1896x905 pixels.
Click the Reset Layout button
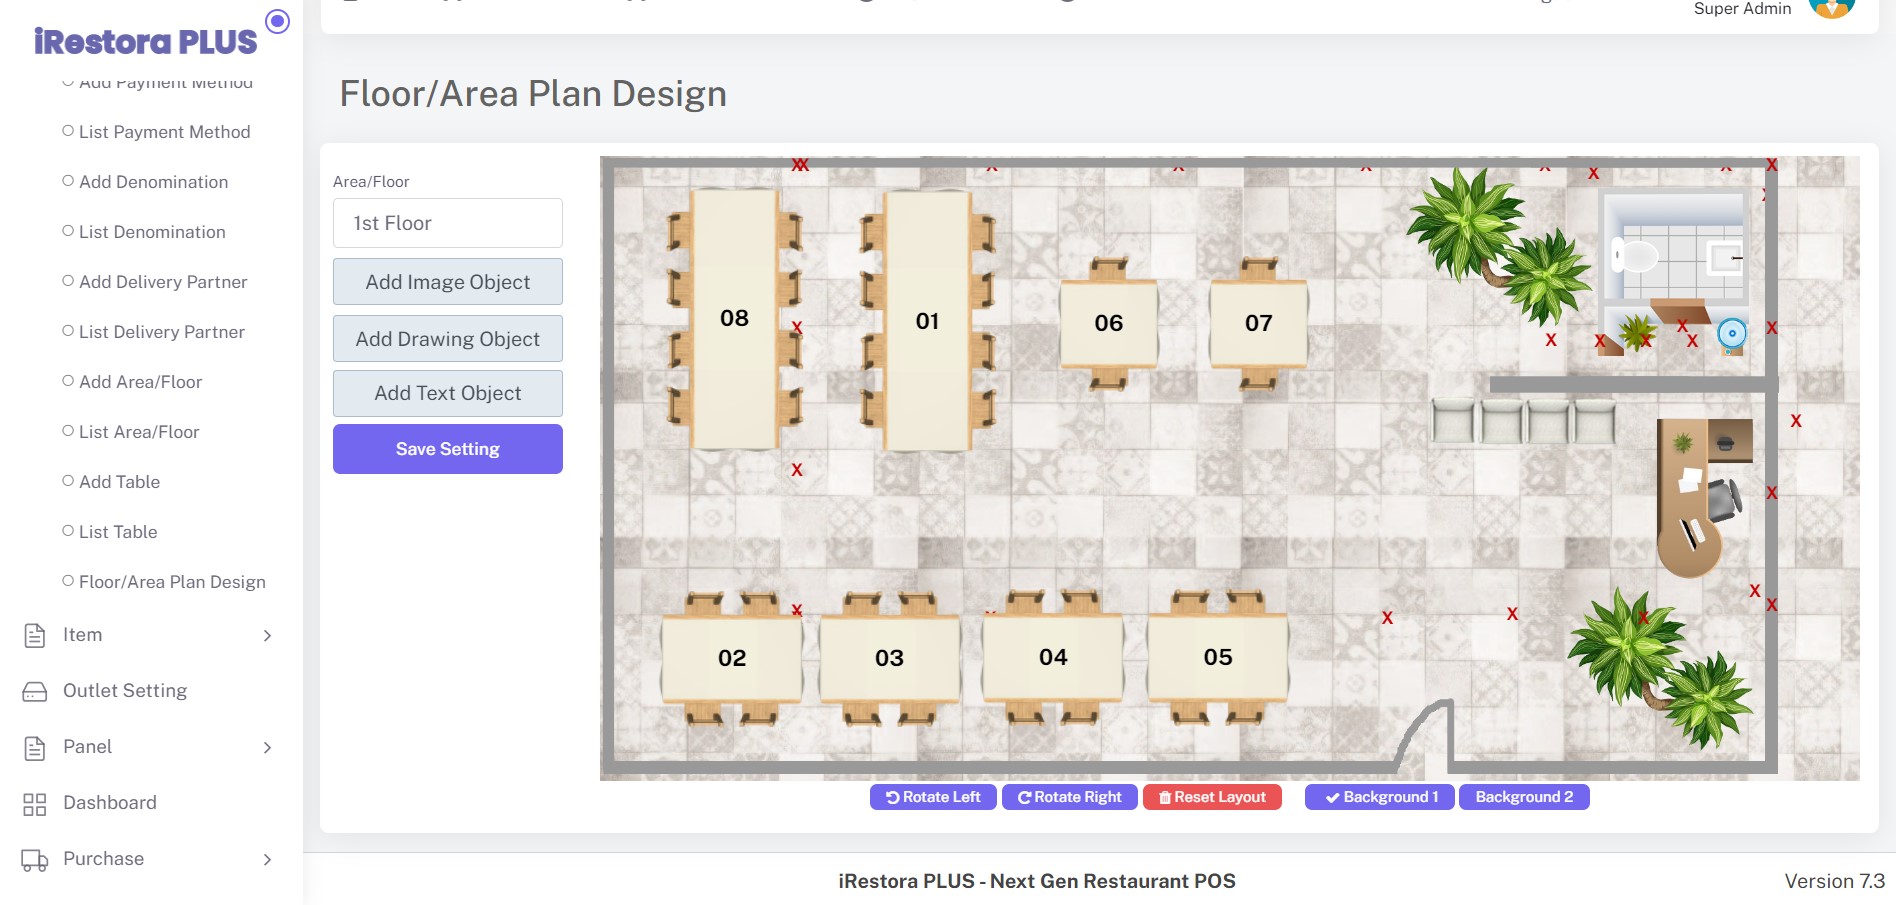(1212, 797)
